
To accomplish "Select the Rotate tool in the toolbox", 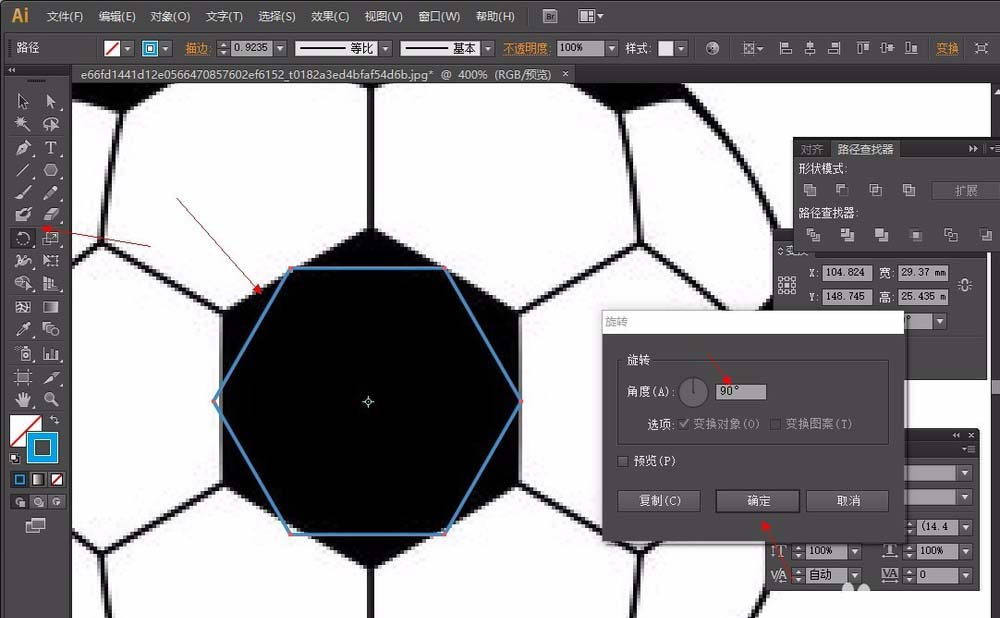I will (x=23, y=238).
